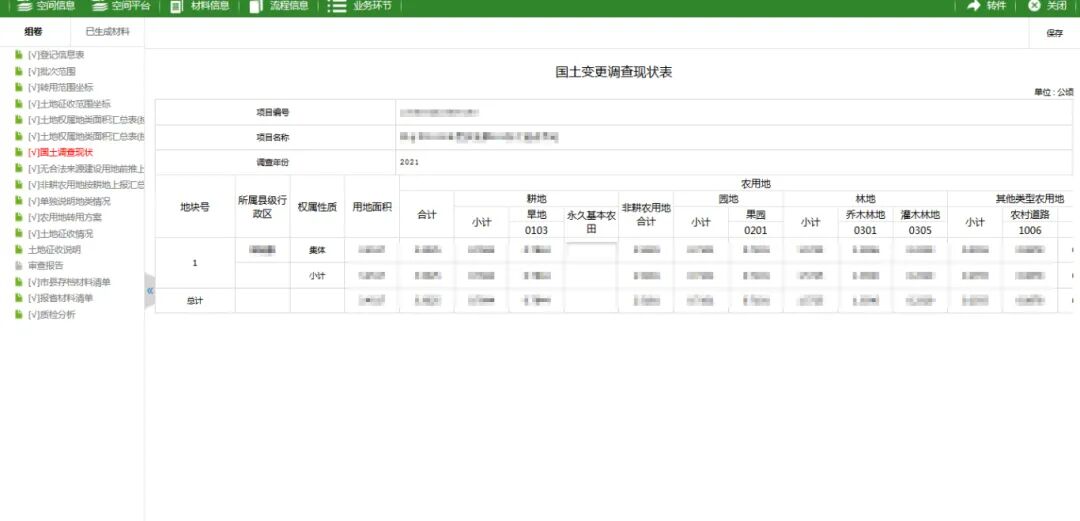The height and width of the screenshot is (521, 1080).
Task: Click file icon beside 批次范围
Action: click(x=19, y=71)
